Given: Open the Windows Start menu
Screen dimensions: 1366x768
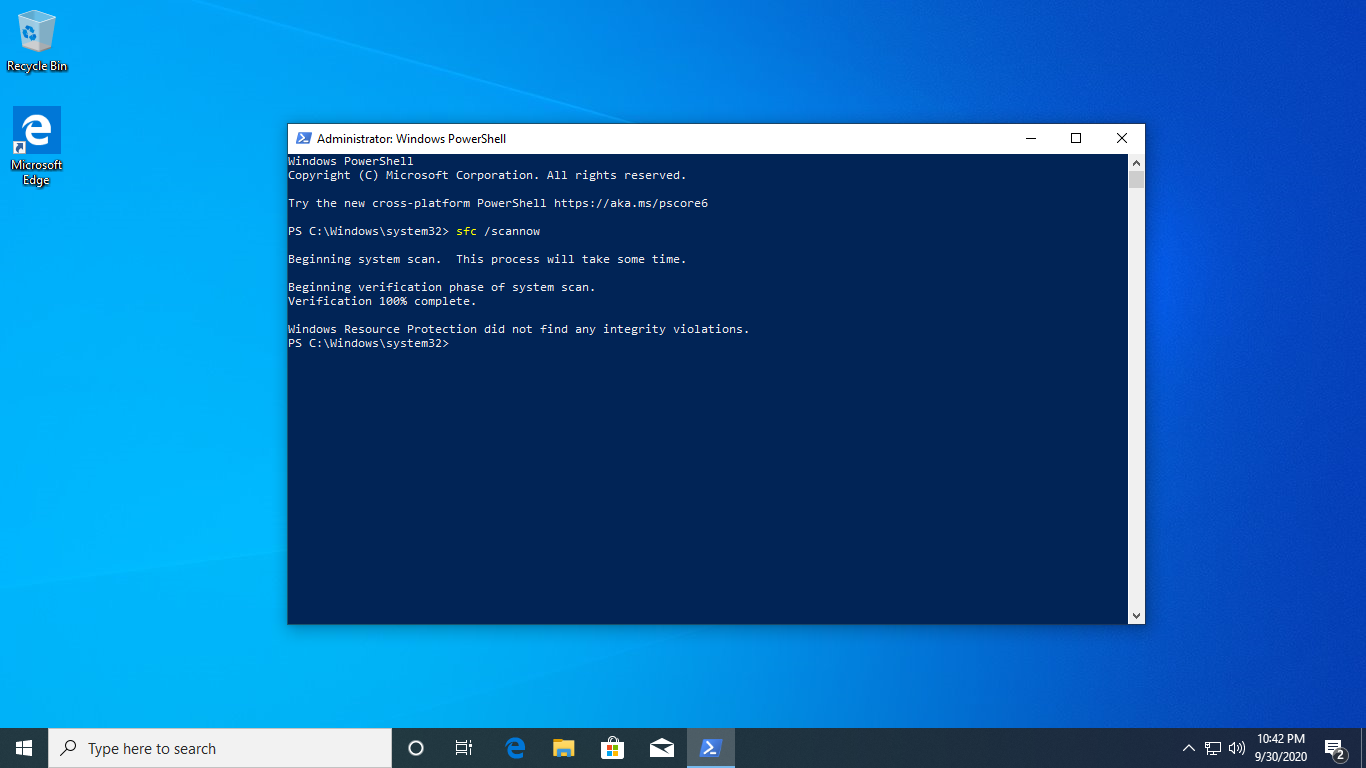Looking at the screenshot, I should [x=24, y=748].
